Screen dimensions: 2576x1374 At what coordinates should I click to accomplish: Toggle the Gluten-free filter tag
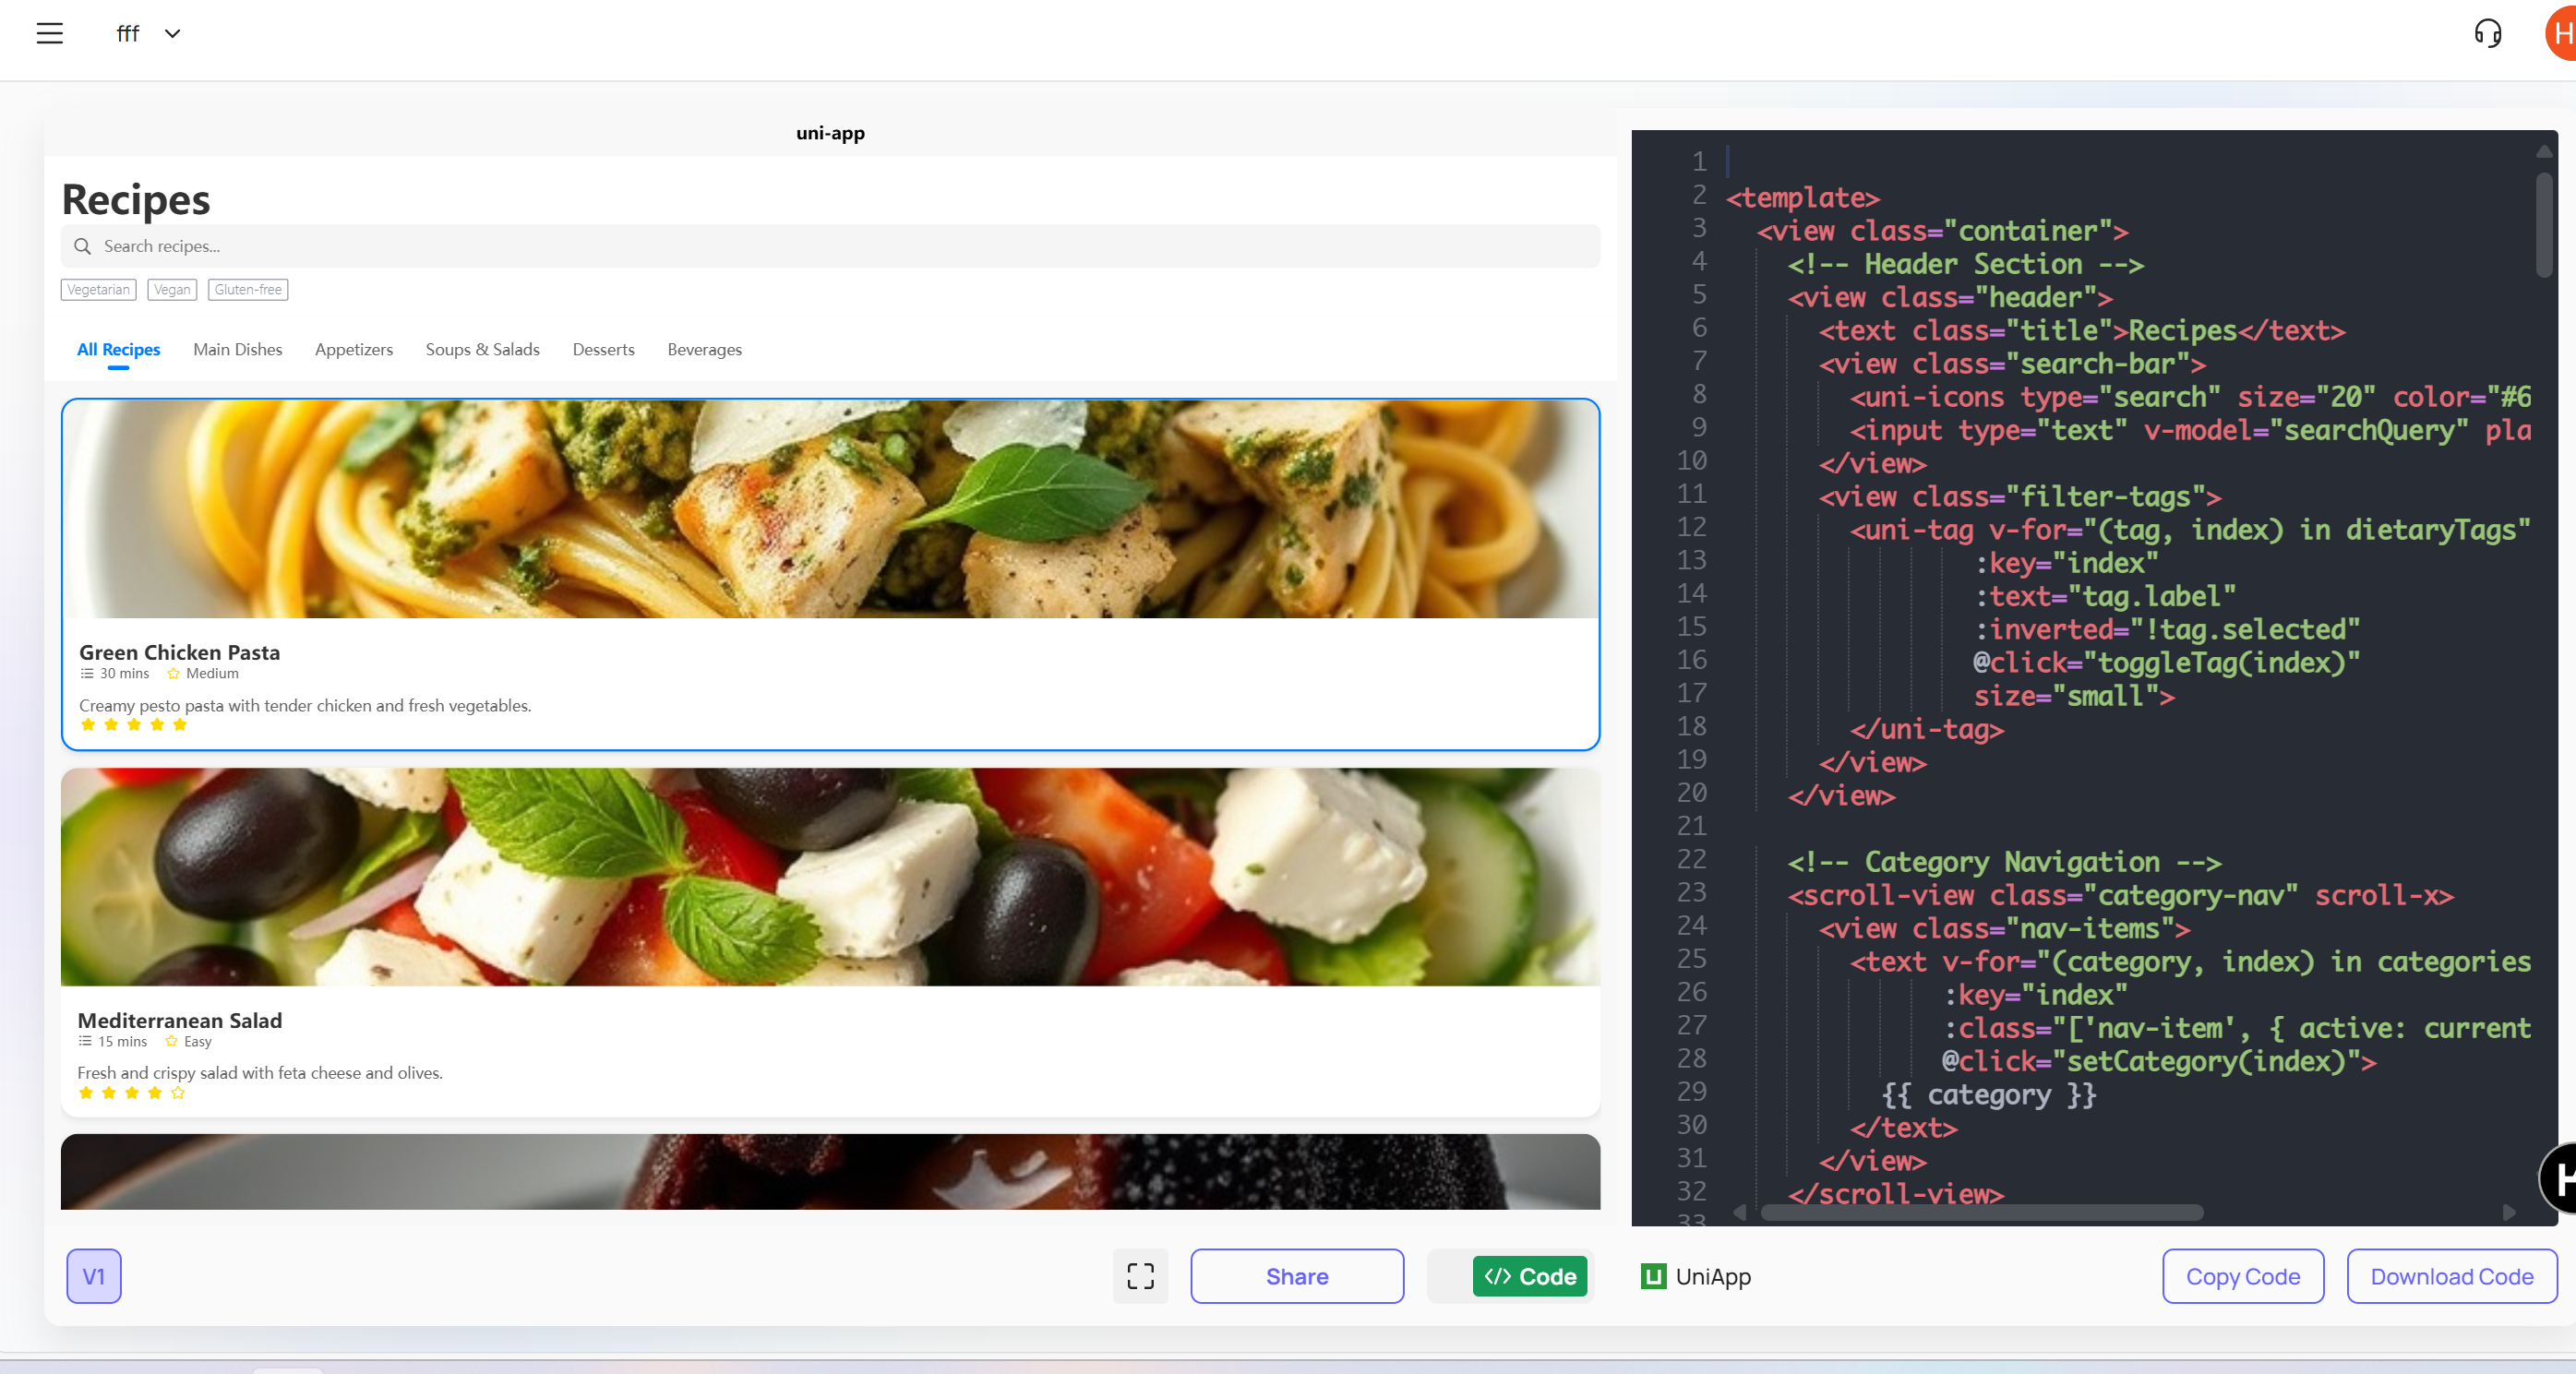point(248,290)
